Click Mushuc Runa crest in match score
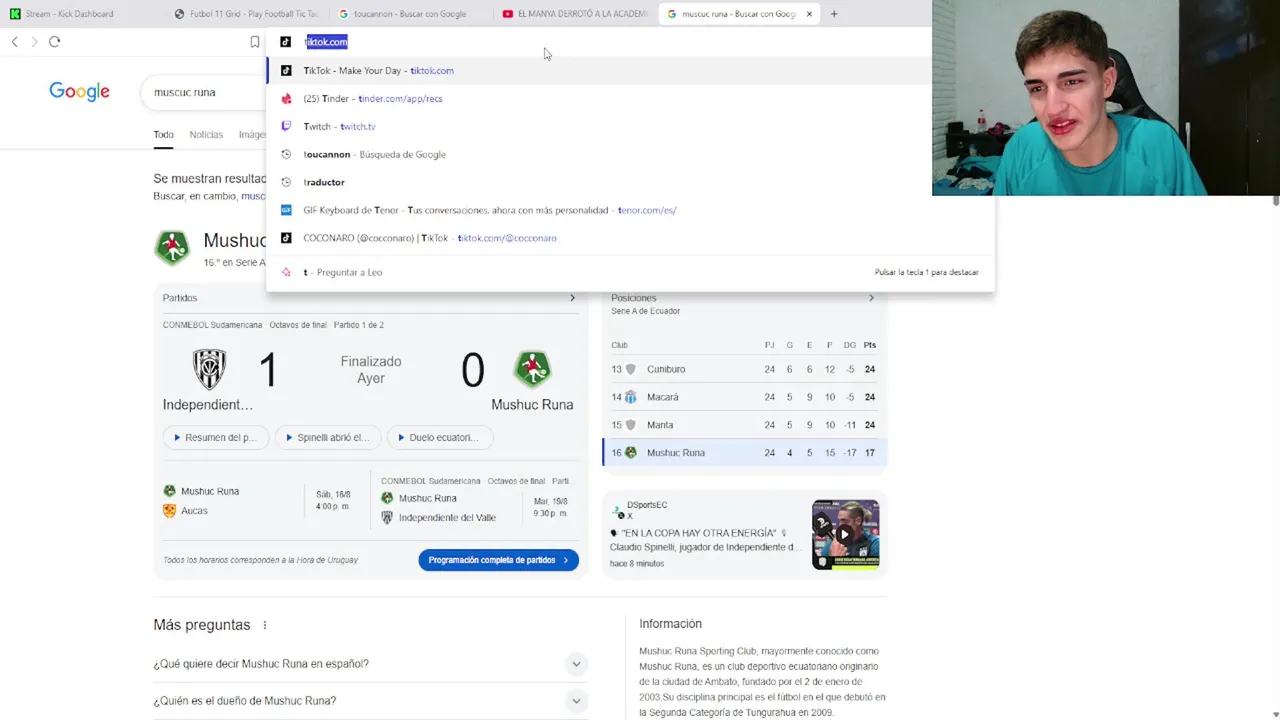This screenshot has height=720, width=1280. pos(532,369)
